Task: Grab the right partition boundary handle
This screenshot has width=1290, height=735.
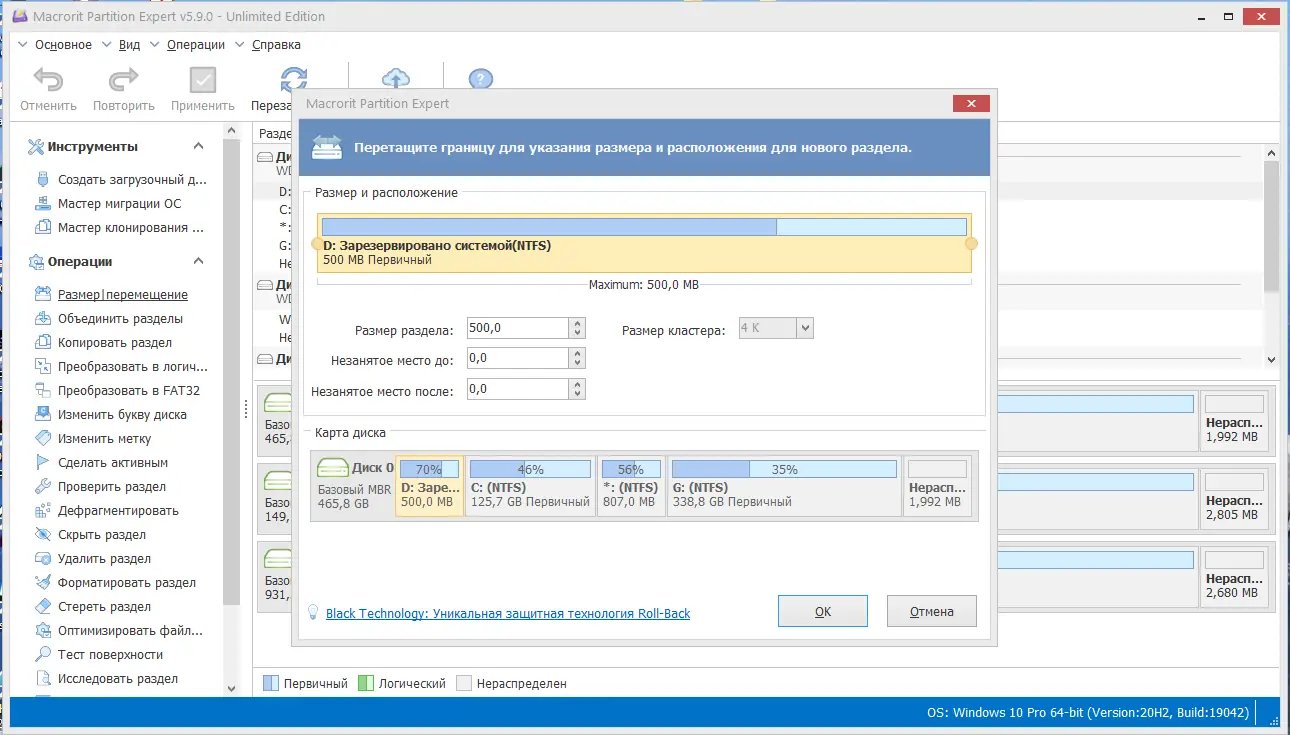Action: (x=971, y=244)
